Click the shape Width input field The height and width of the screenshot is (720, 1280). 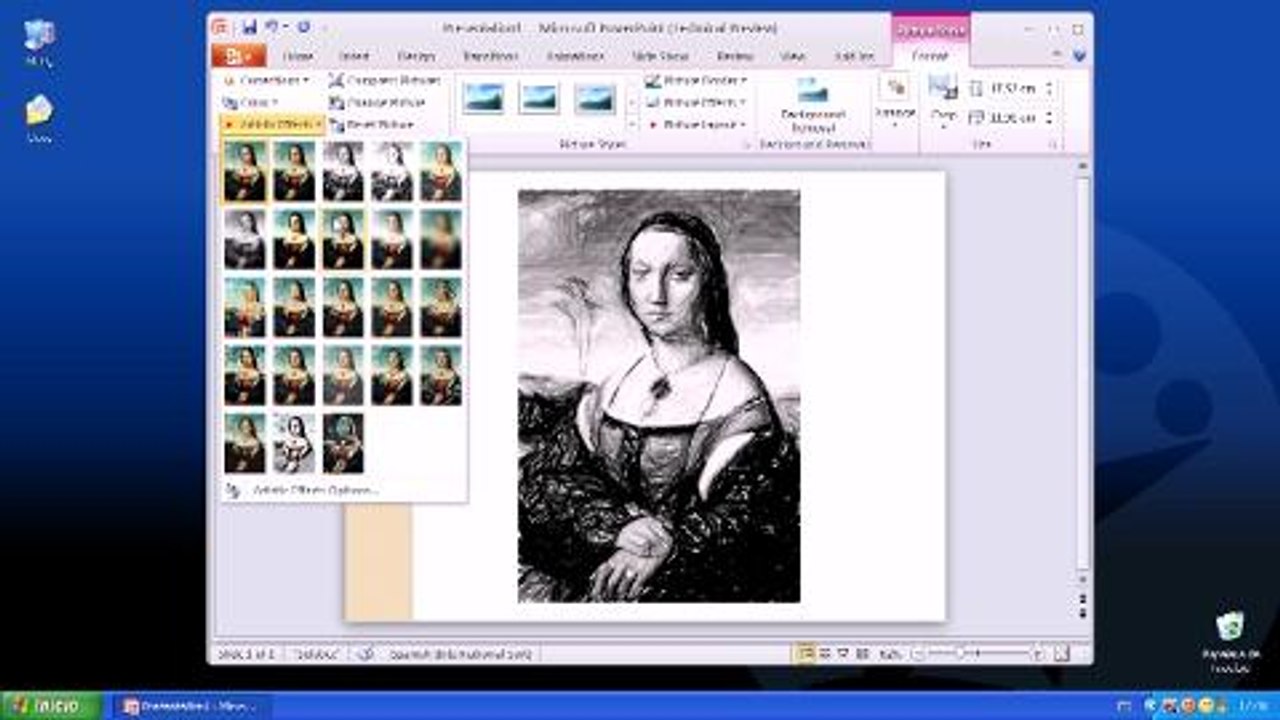(x=1015, y=118)
